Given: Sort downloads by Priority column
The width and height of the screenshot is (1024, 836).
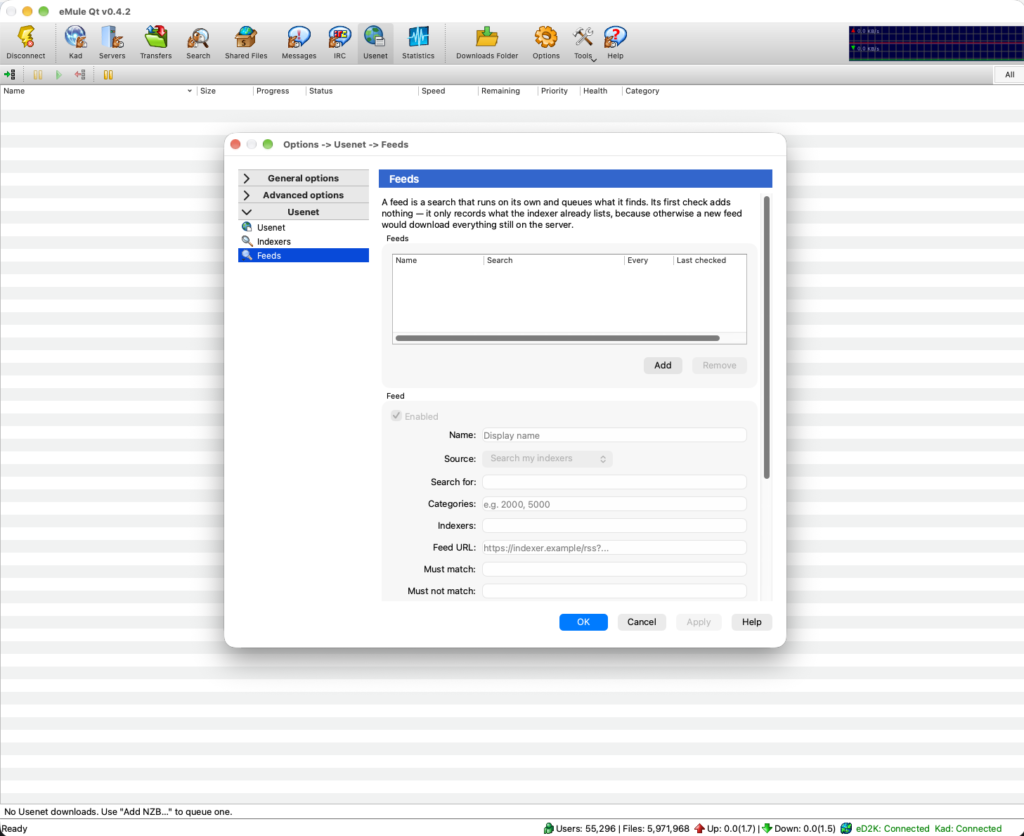Looking at the screenshot, I should (x=559, y=91).
